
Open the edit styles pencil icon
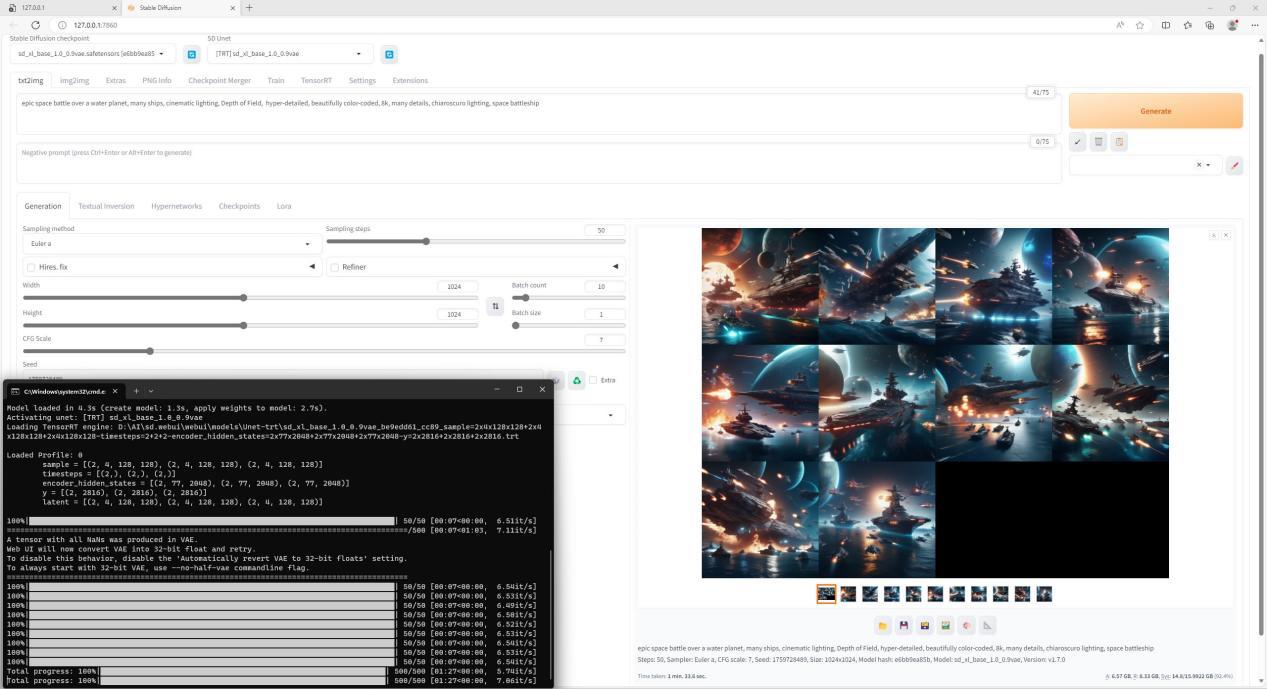coord(1234,165)
